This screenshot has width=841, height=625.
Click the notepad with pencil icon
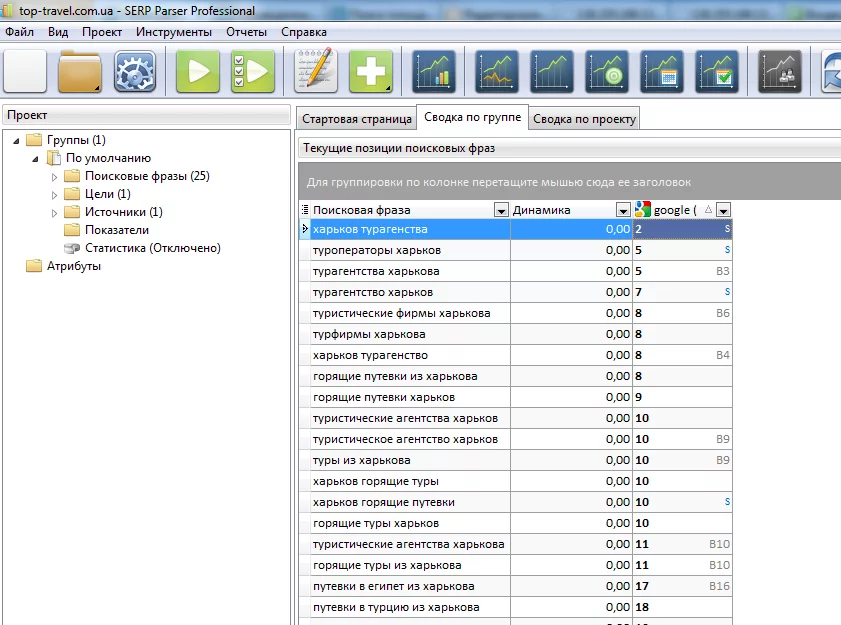point(316,72)
